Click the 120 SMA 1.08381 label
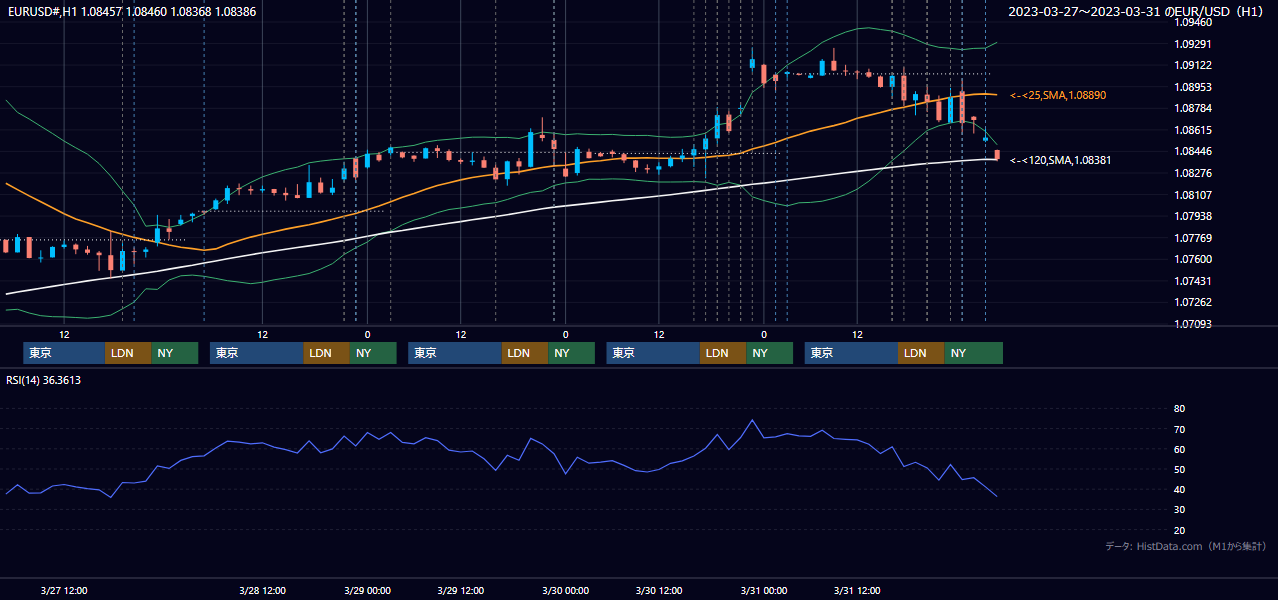Screen dimensions: 1278x600 [1061, 160]
